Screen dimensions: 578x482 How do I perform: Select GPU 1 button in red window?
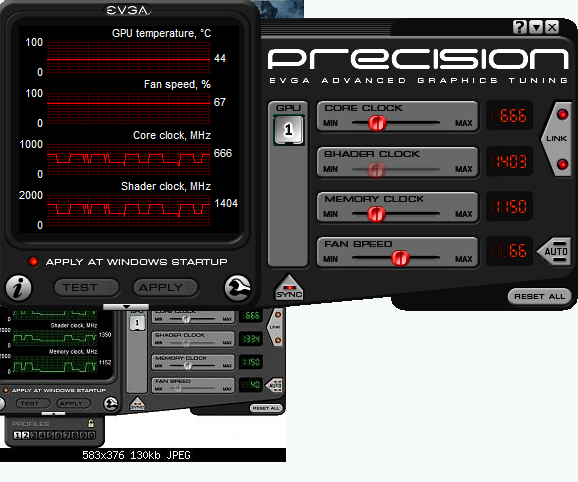coord(288,130)
